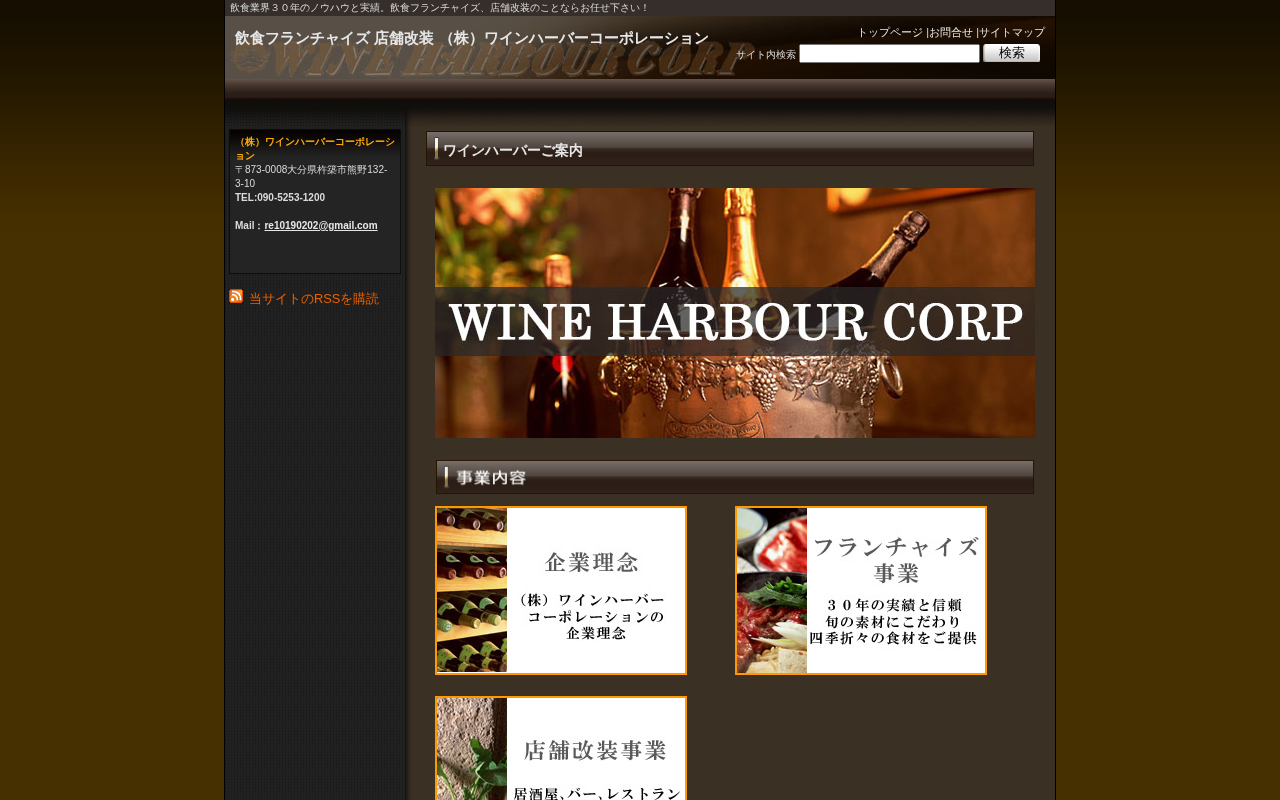Open the サイトマップ navigation link

pos(1012,32)
